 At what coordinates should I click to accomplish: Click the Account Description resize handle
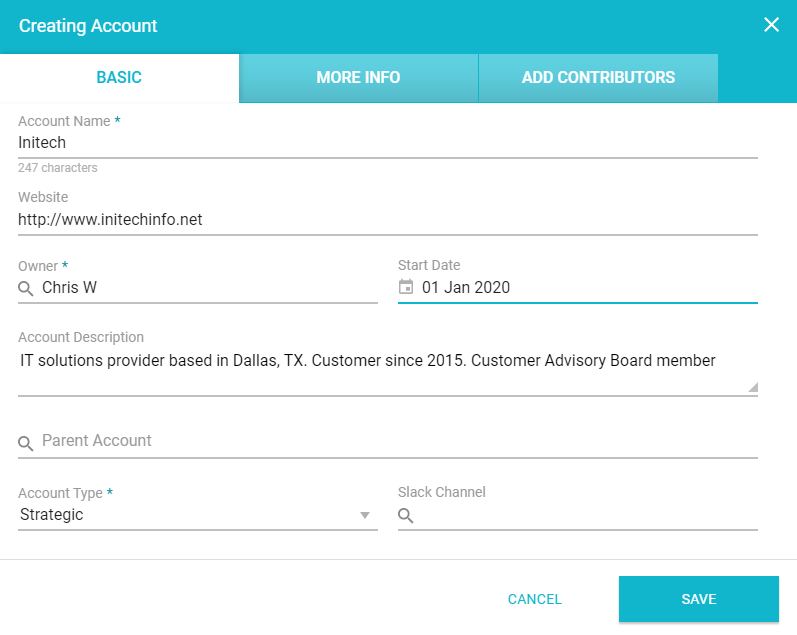tap(752, 387)
